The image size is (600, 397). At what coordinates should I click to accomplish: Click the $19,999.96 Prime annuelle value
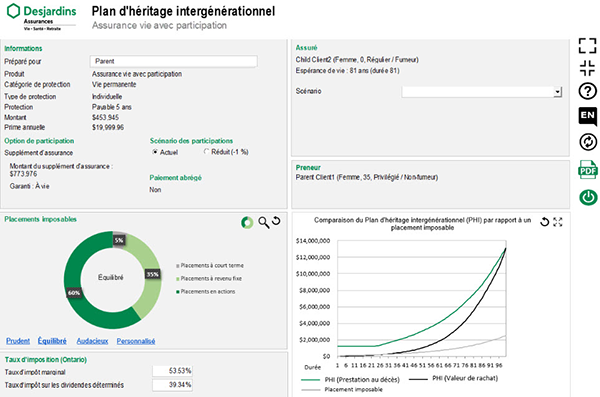click(x=108, y=127)
